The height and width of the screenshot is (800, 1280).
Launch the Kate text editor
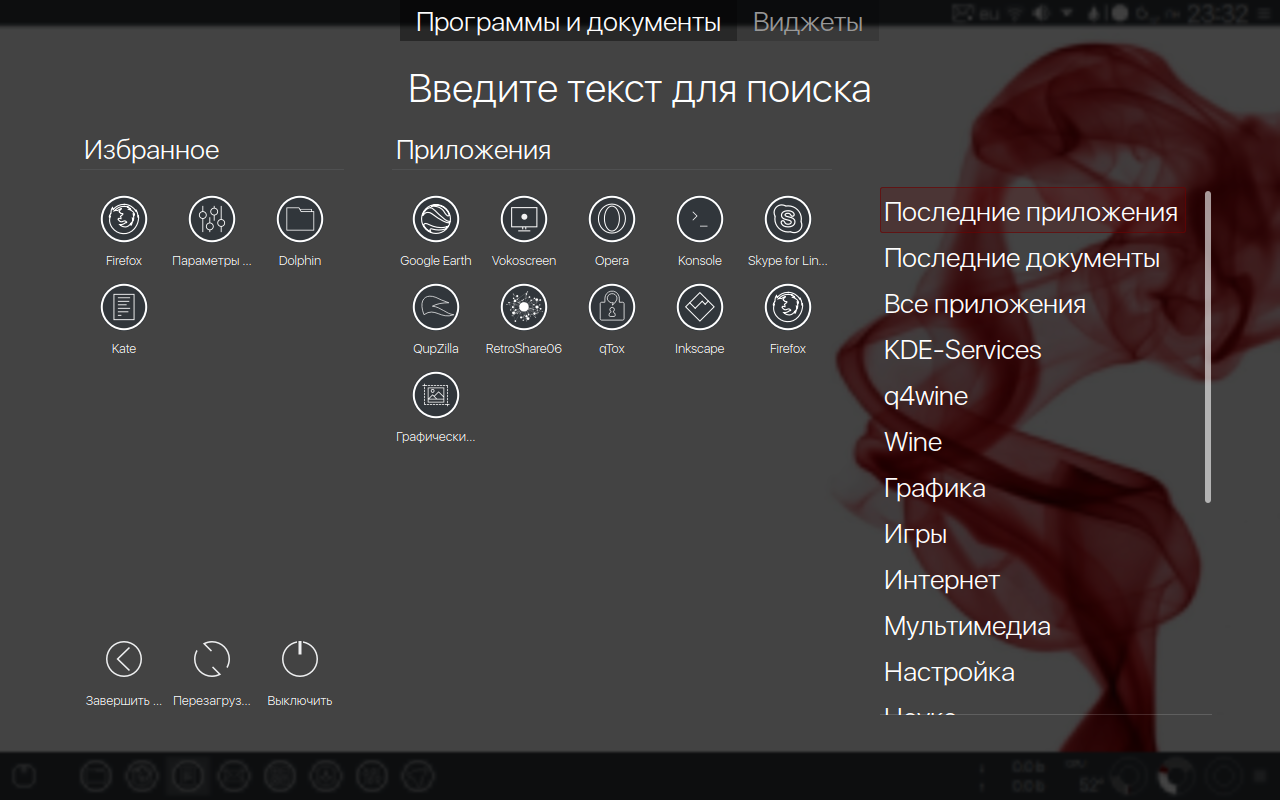pyautogui.click(x=124, y=307)
